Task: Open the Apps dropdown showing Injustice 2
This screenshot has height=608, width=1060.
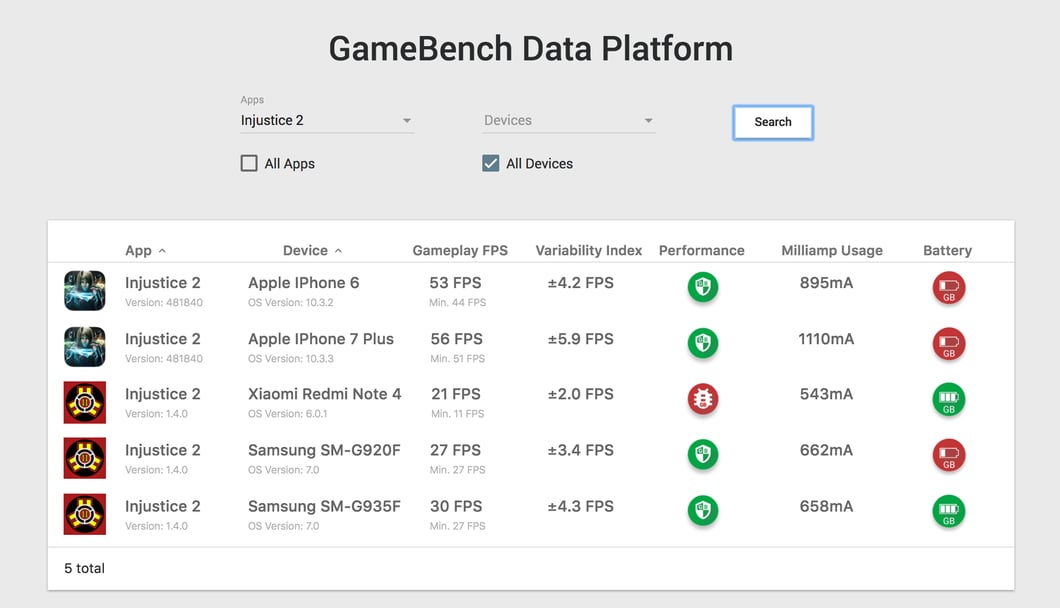Action: [325, 120]
